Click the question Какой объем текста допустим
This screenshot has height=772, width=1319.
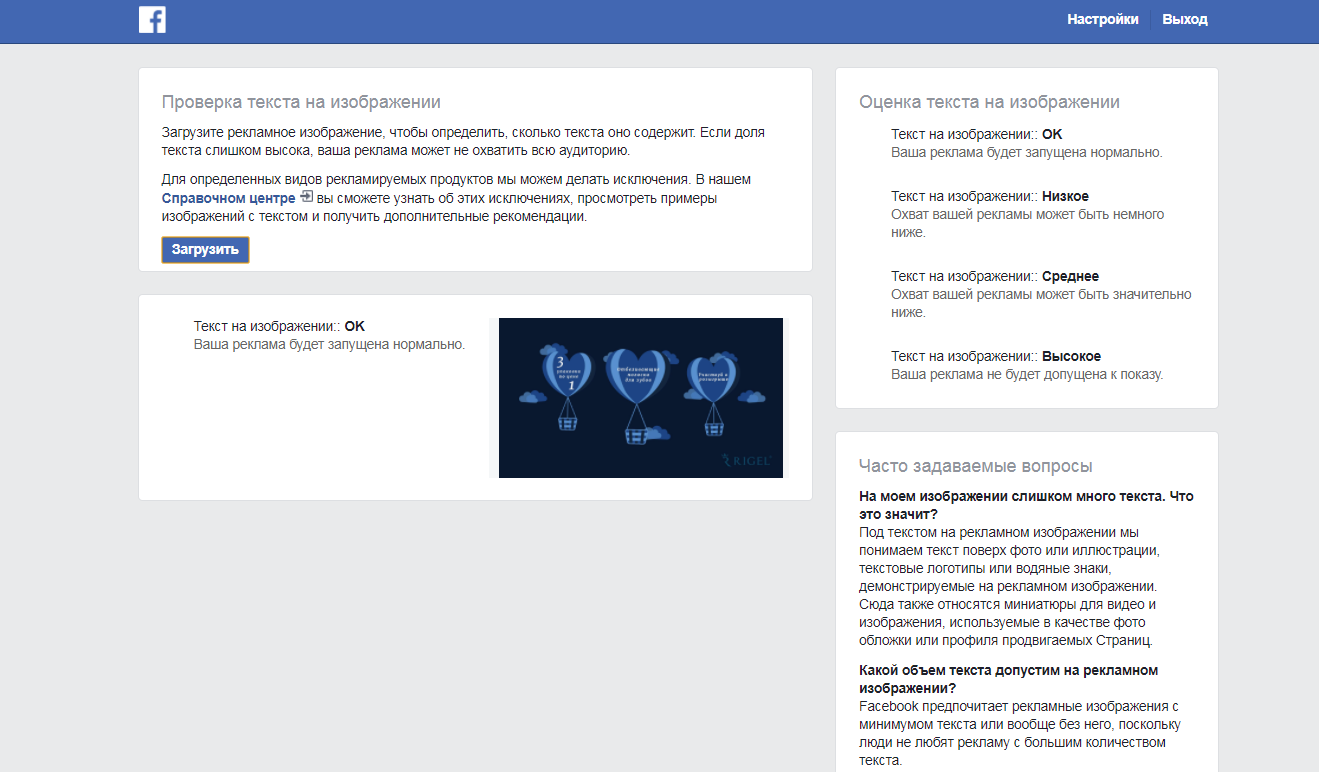(x=1008, y=679)
